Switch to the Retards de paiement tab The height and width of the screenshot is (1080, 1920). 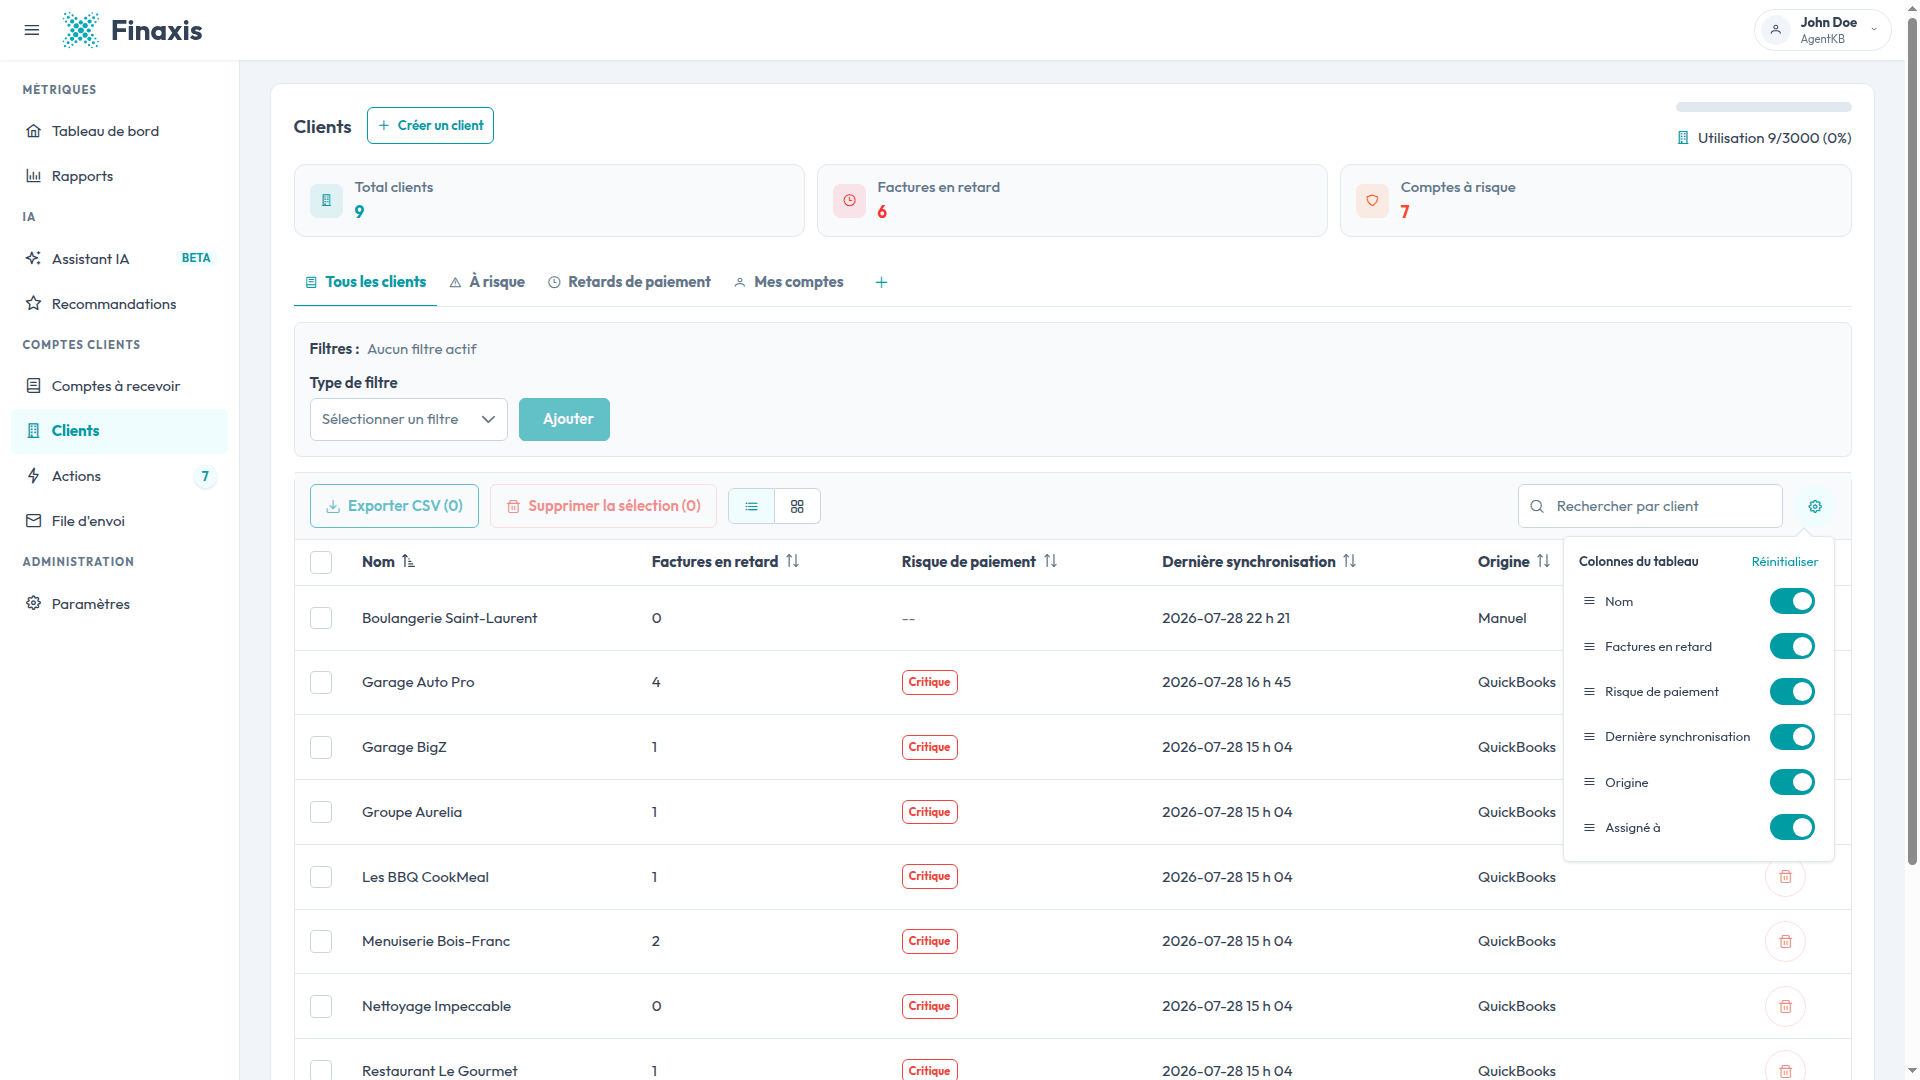click(629, 283)
